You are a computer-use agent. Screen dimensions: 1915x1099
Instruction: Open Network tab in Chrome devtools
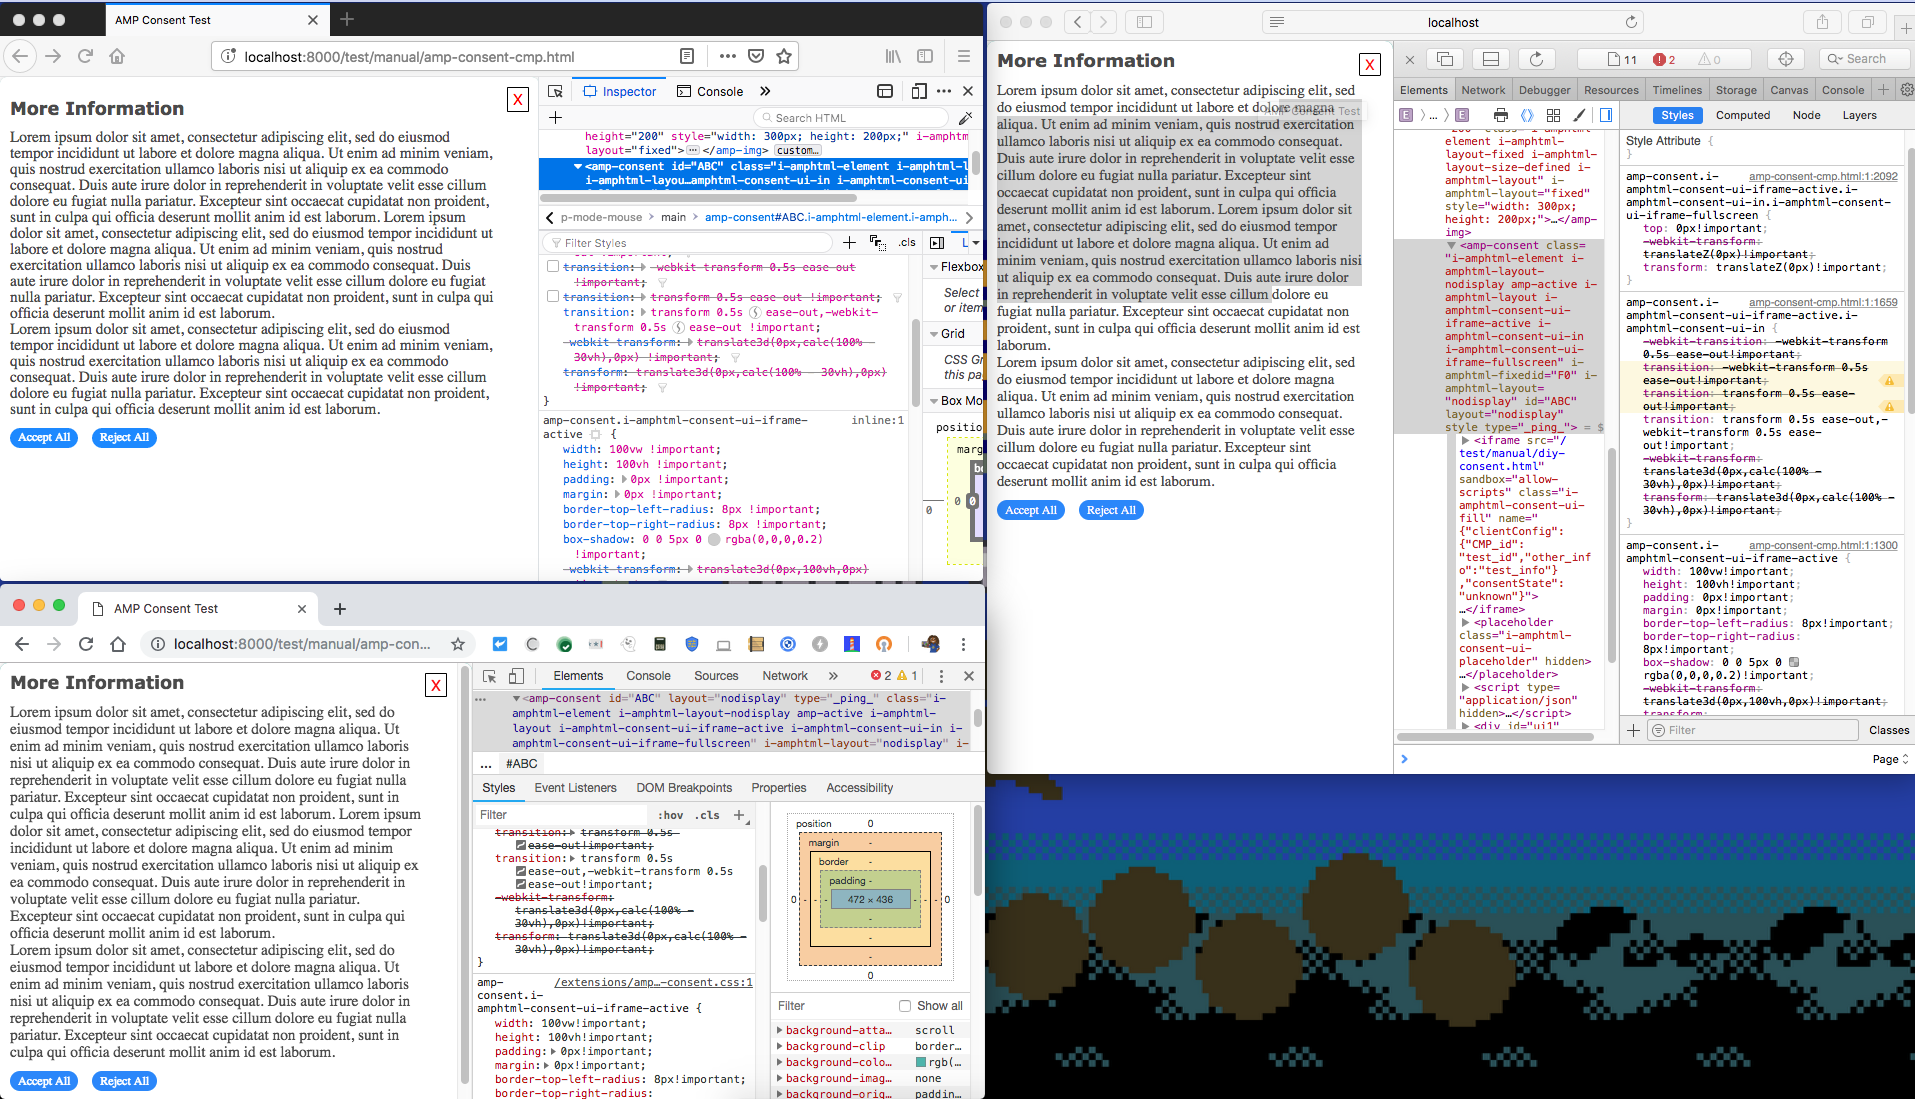(785, 676)
